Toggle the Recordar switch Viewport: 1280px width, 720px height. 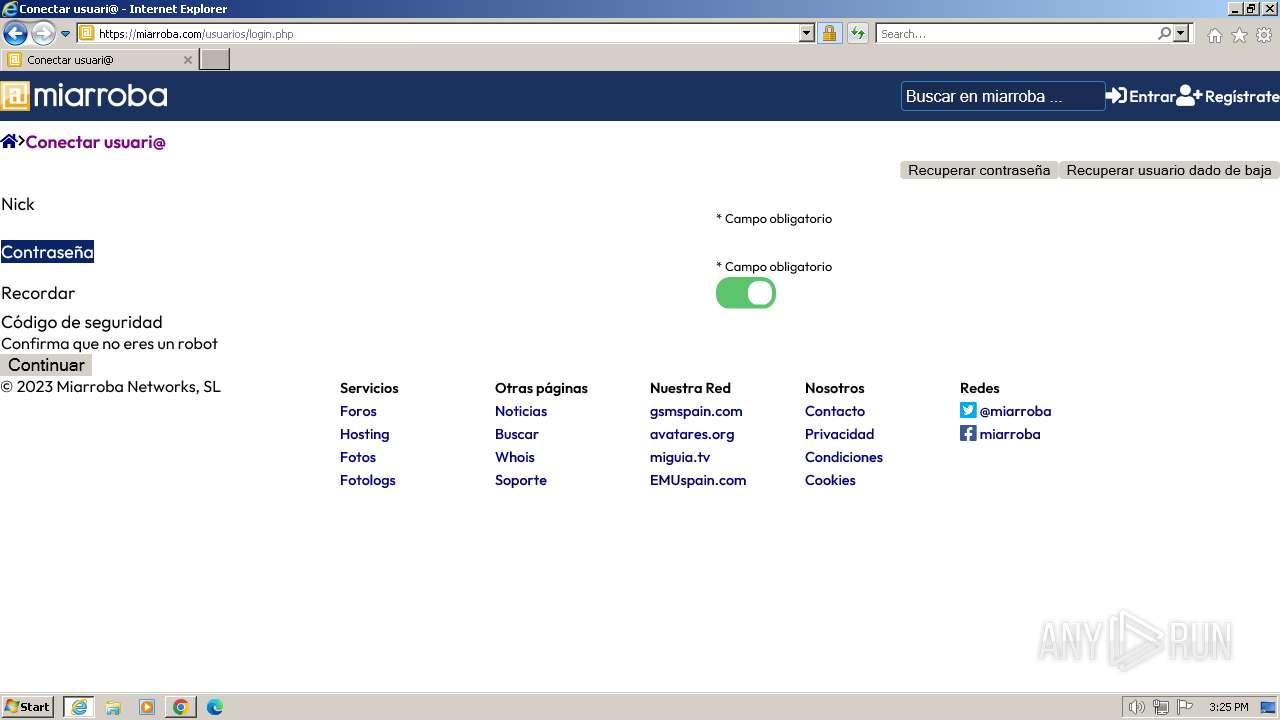click(746, 293)
